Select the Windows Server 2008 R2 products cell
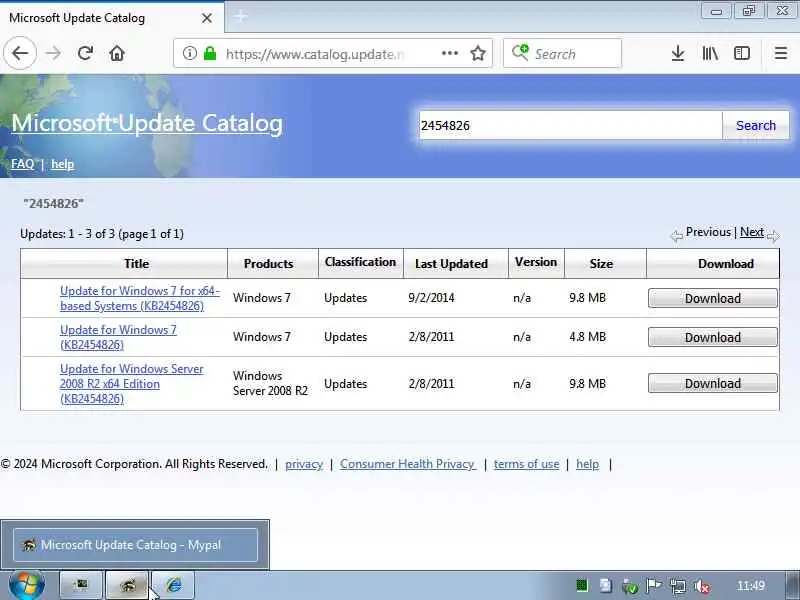Image resolution: width=800 pixels, height=600 pixels. click(x=270, y=383)
